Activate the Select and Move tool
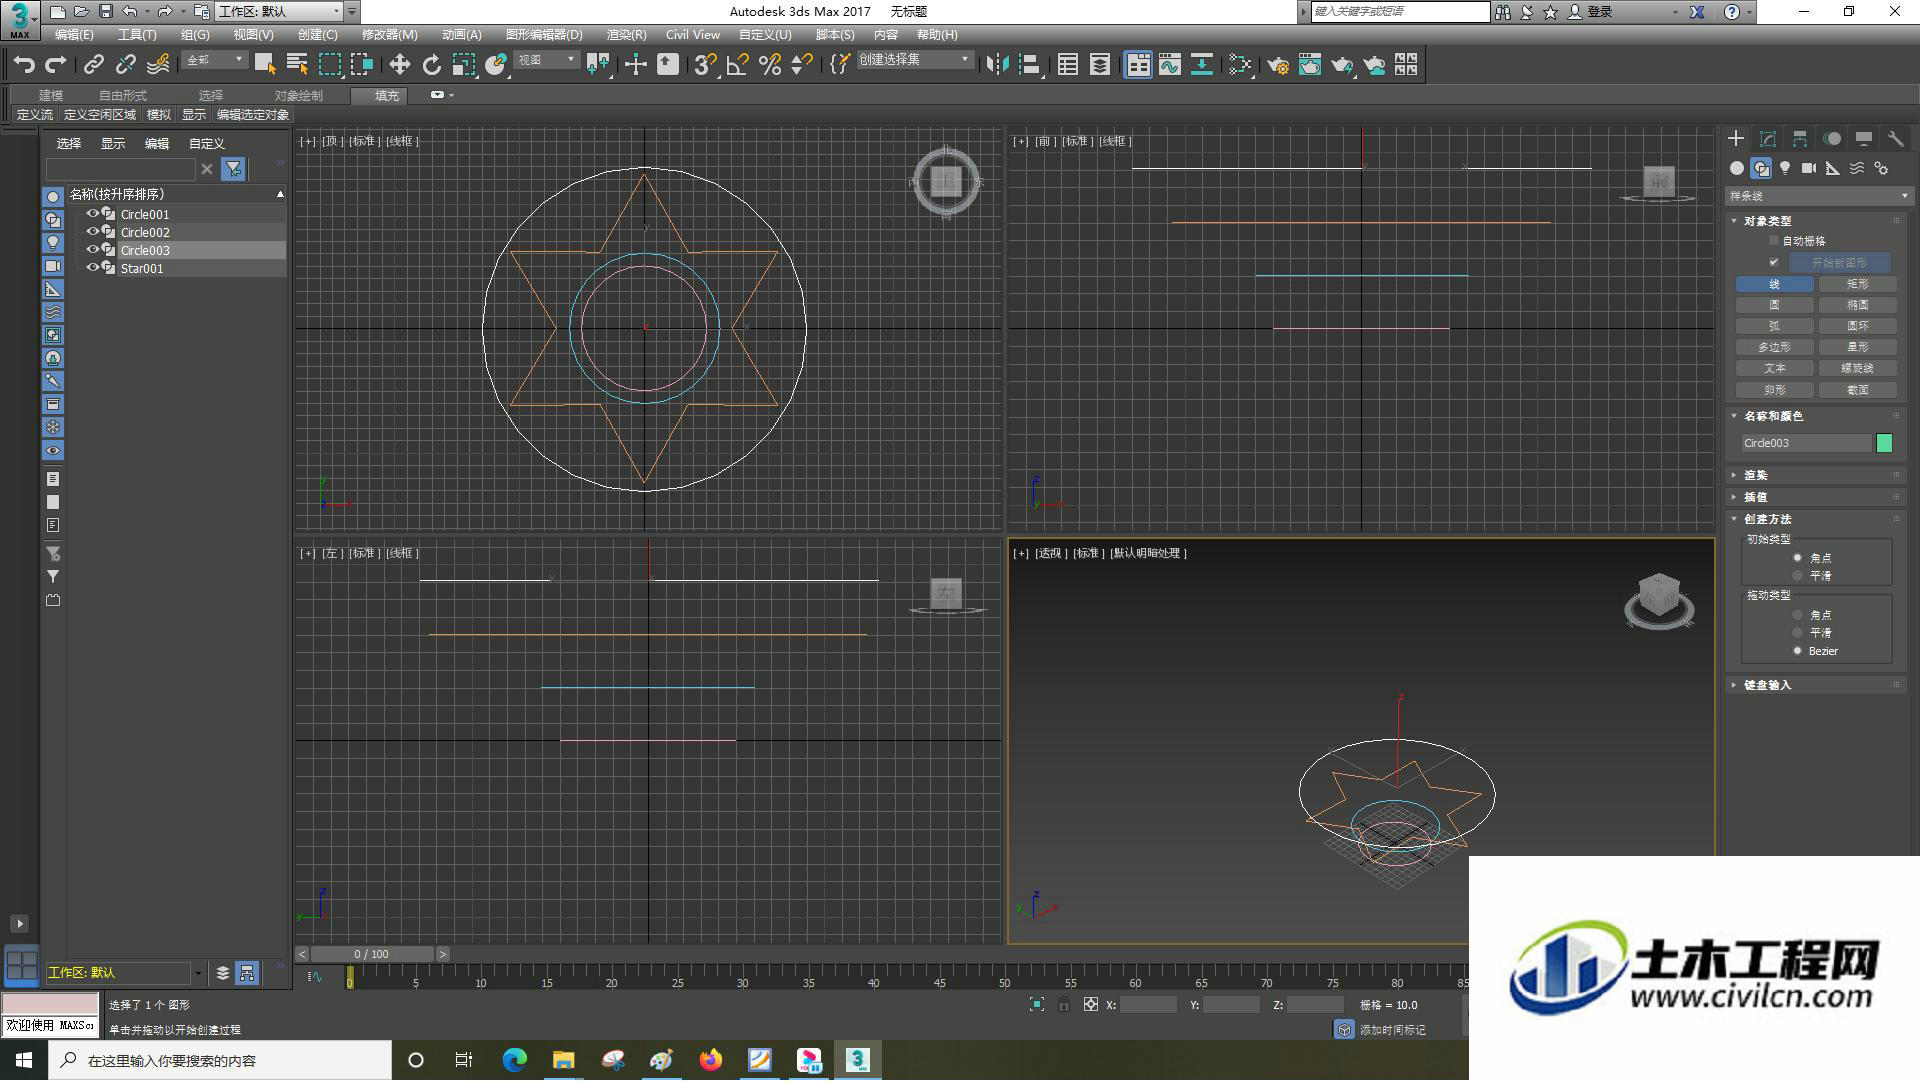This screenshot has height=1082, width=1920. pos(399,65)
